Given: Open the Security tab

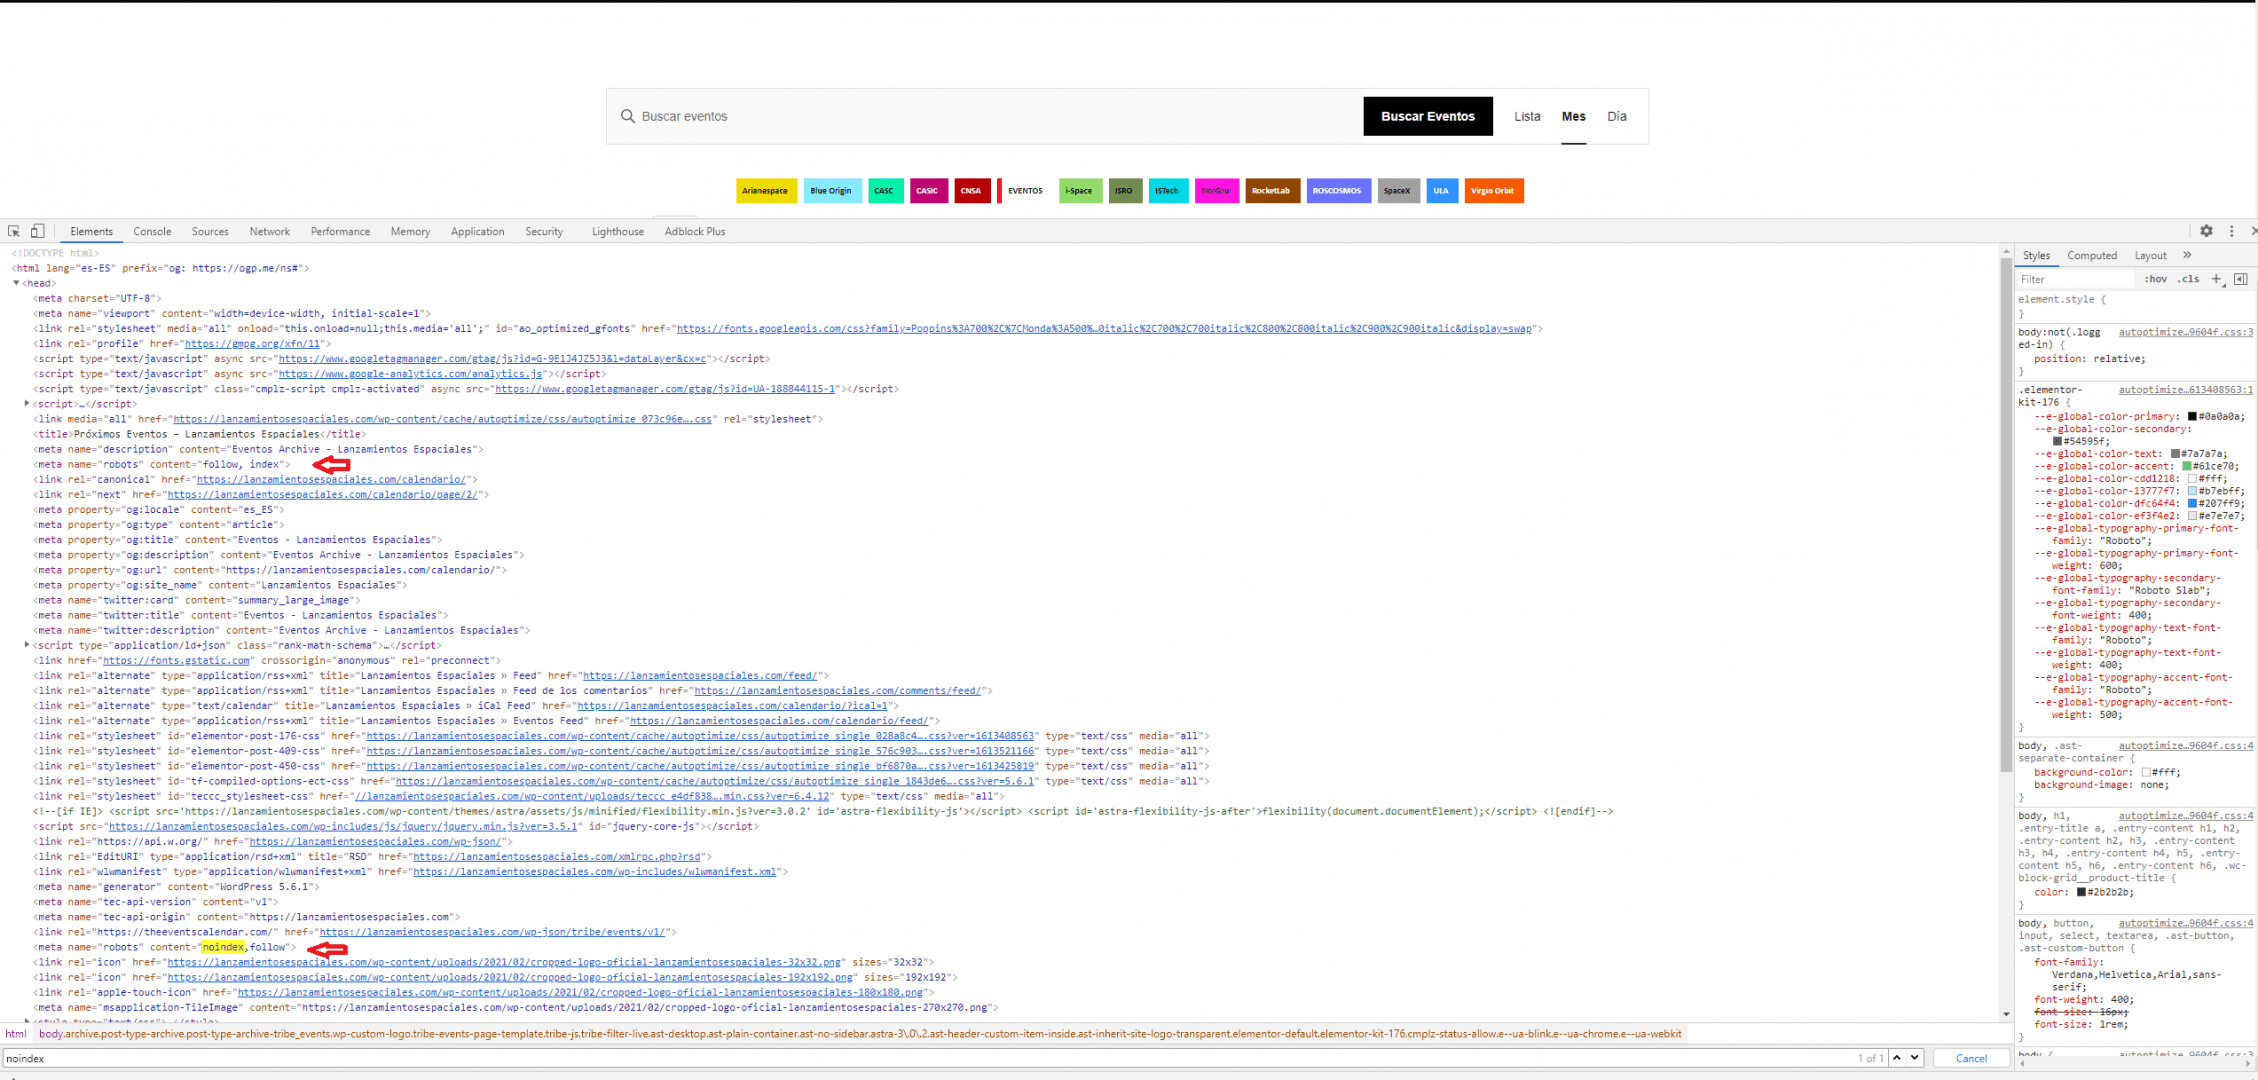Looking at the screenshot, I should coord(544,231).
